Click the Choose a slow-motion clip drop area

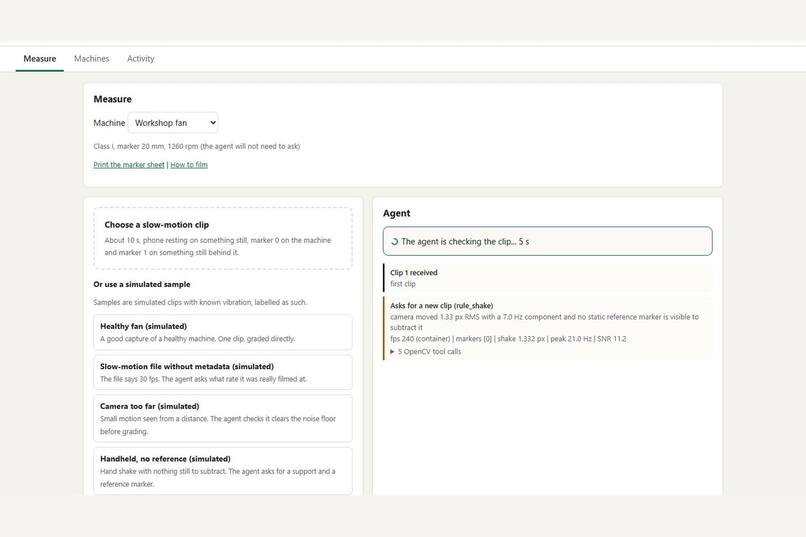pyautogui.click(x=223, y=238)
